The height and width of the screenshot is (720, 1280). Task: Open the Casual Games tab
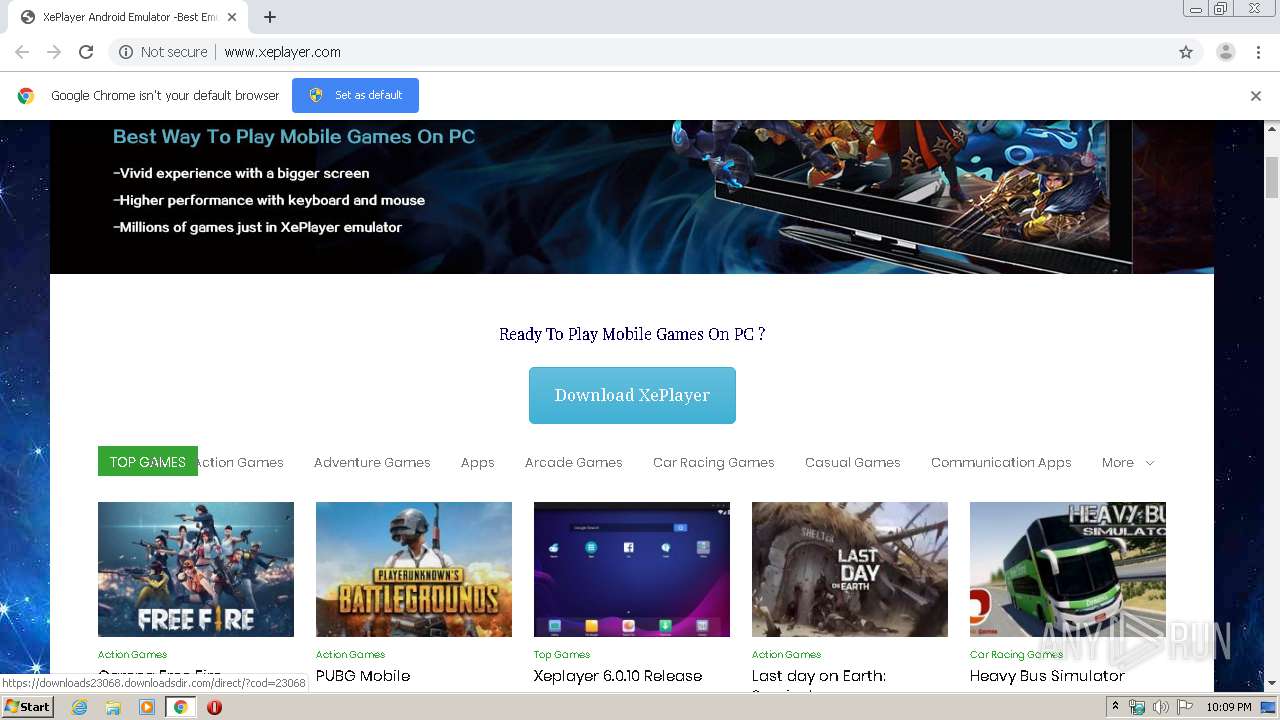tap(853, 462)
